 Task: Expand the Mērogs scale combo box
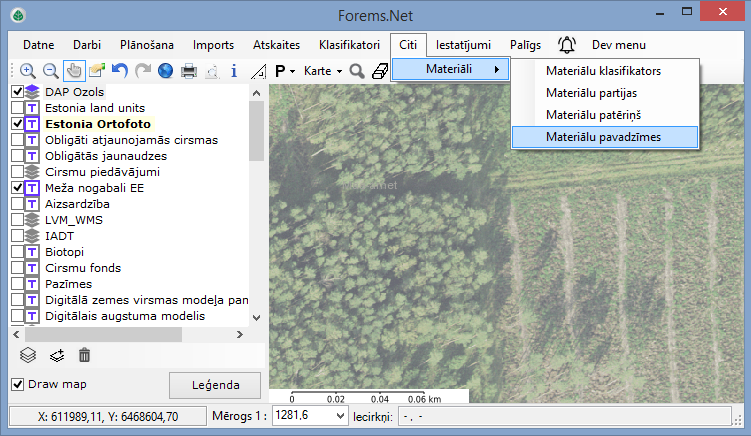pyautogui.click(x=339, y=415)
